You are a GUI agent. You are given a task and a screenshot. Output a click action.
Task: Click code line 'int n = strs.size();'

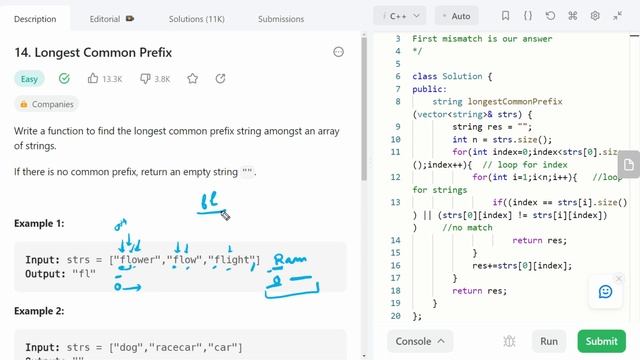tap(502, 140)
